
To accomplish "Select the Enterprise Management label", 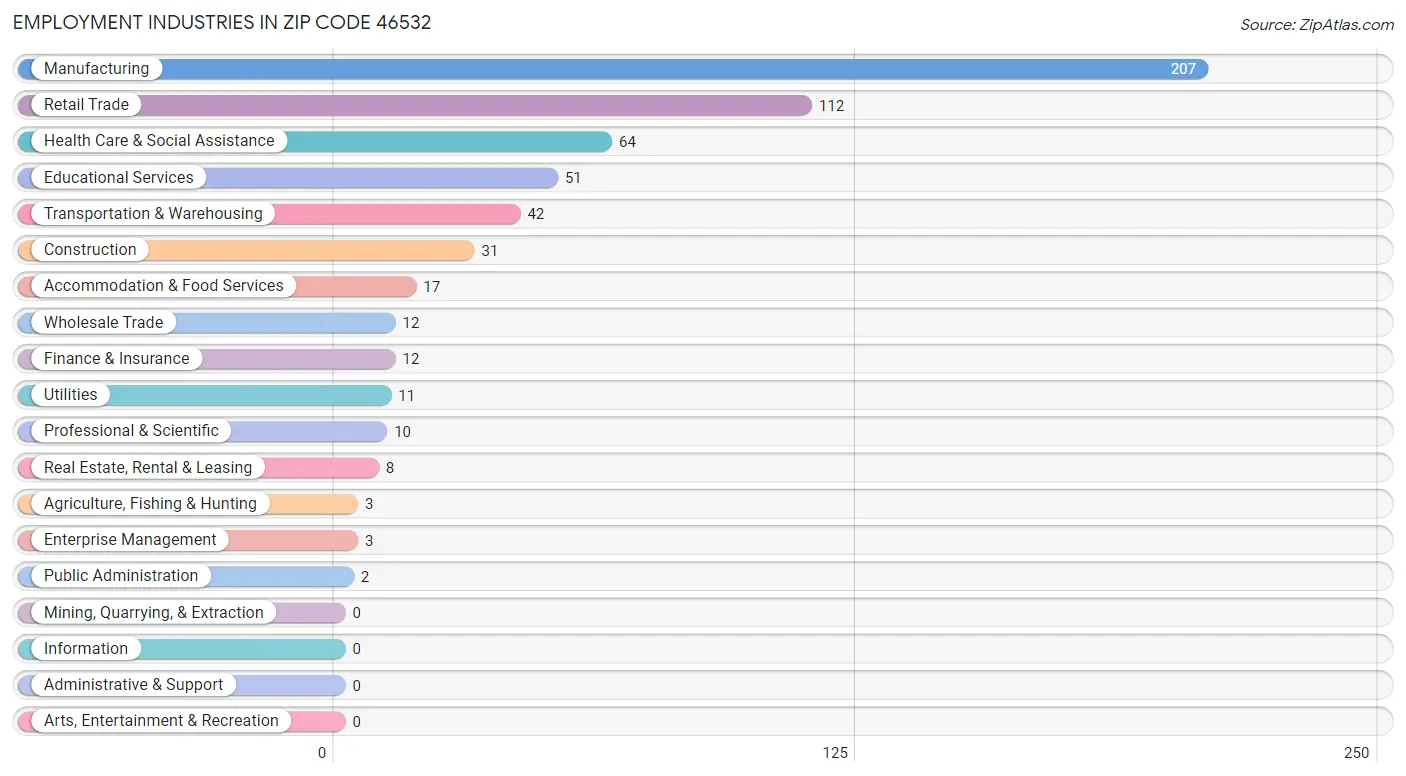I will tap(130, 539).
